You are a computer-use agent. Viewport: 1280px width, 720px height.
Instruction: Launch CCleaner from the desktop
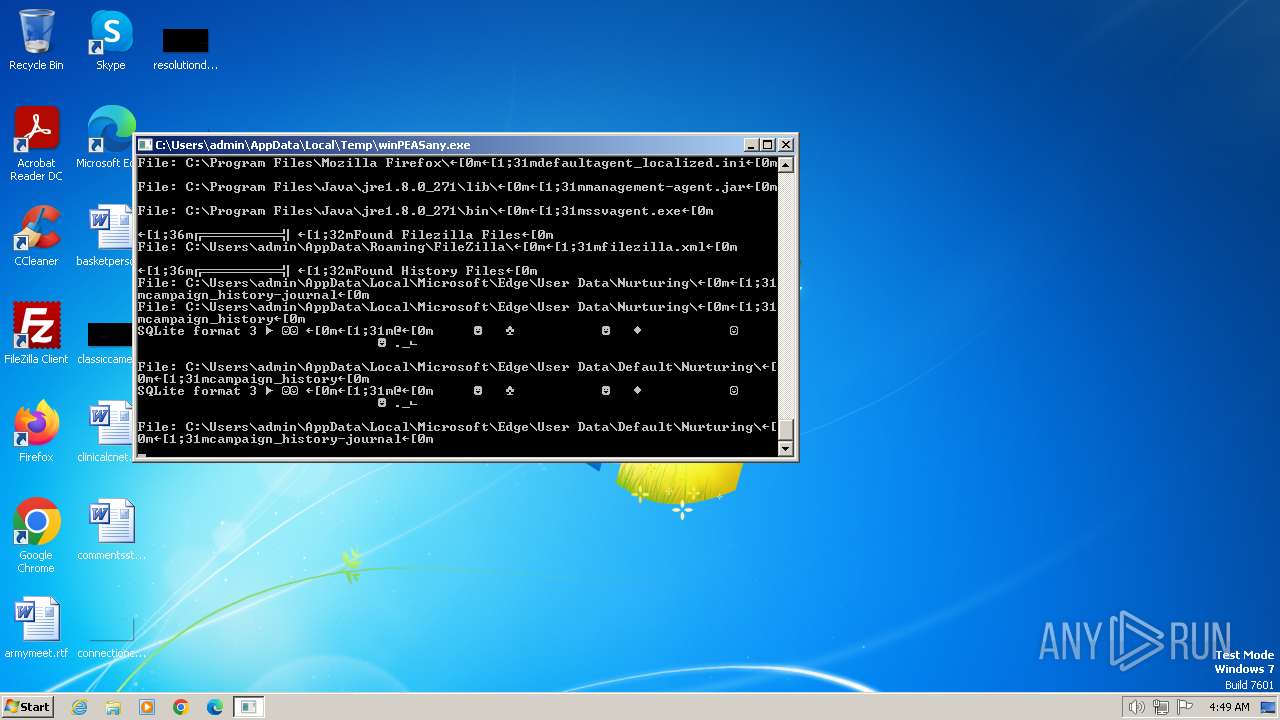(x=36, y=236)
